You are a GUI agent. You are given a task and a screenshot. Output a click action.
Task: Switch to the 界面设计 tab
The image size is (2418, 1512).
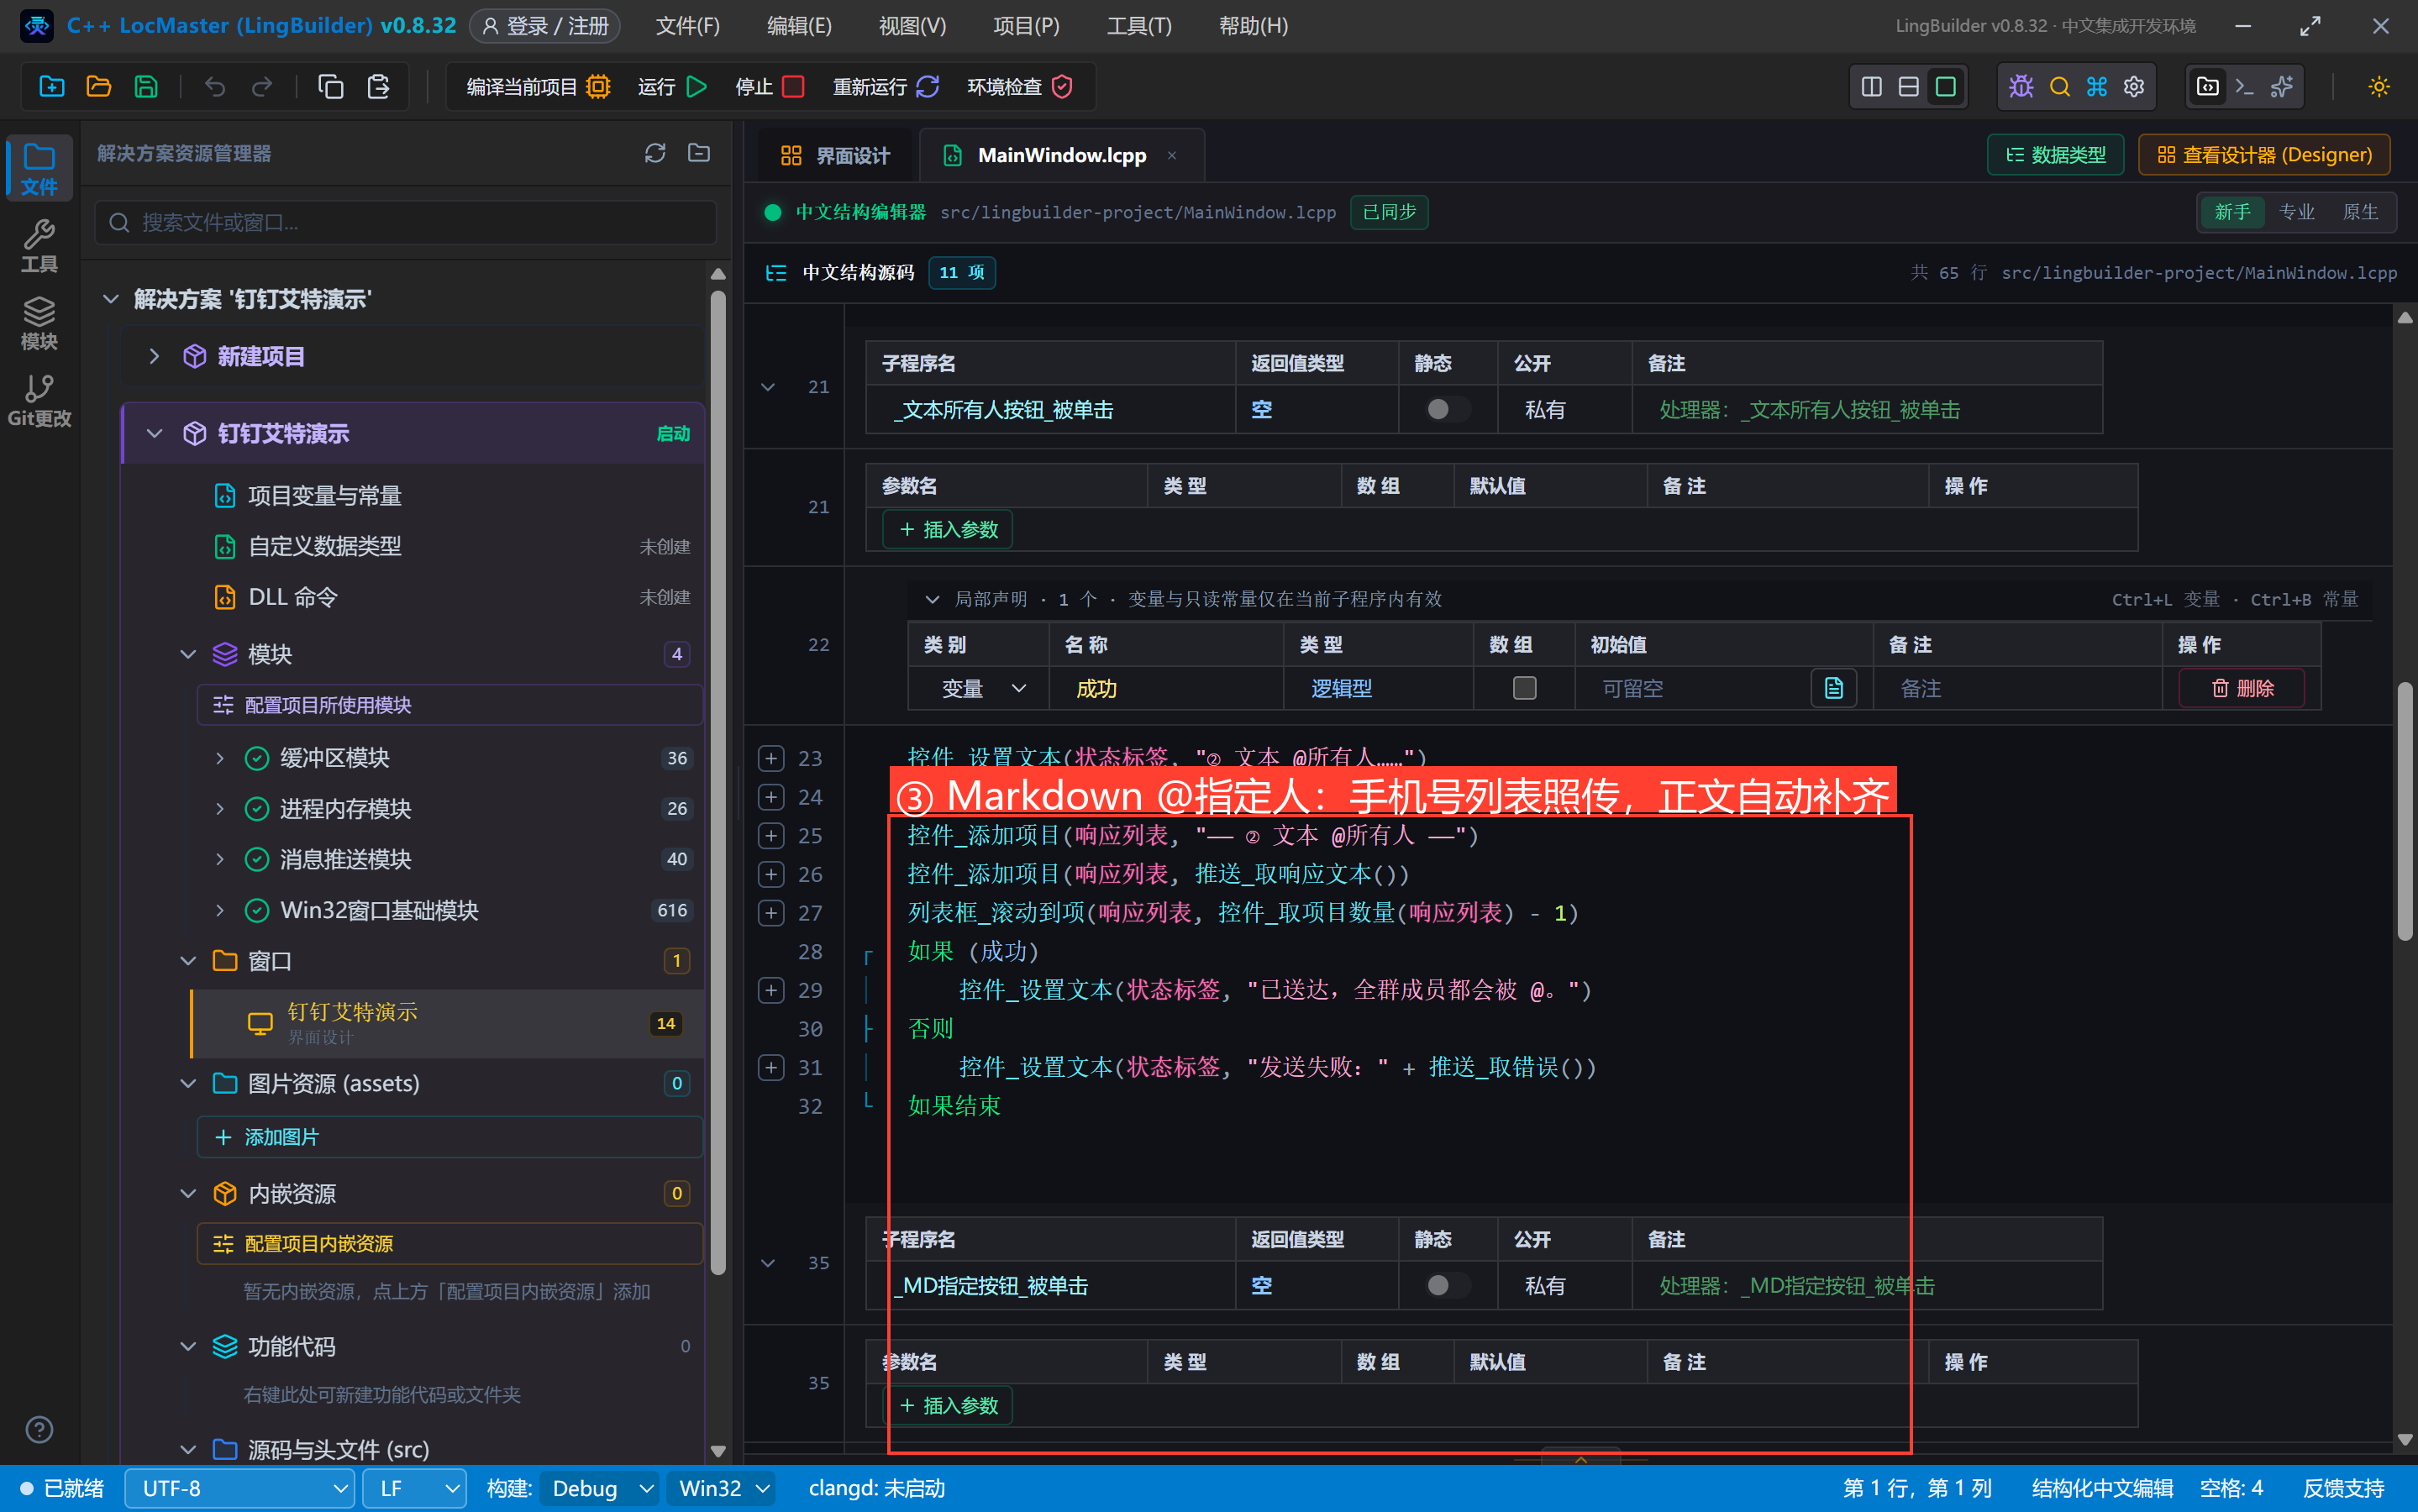coord(835,155)
